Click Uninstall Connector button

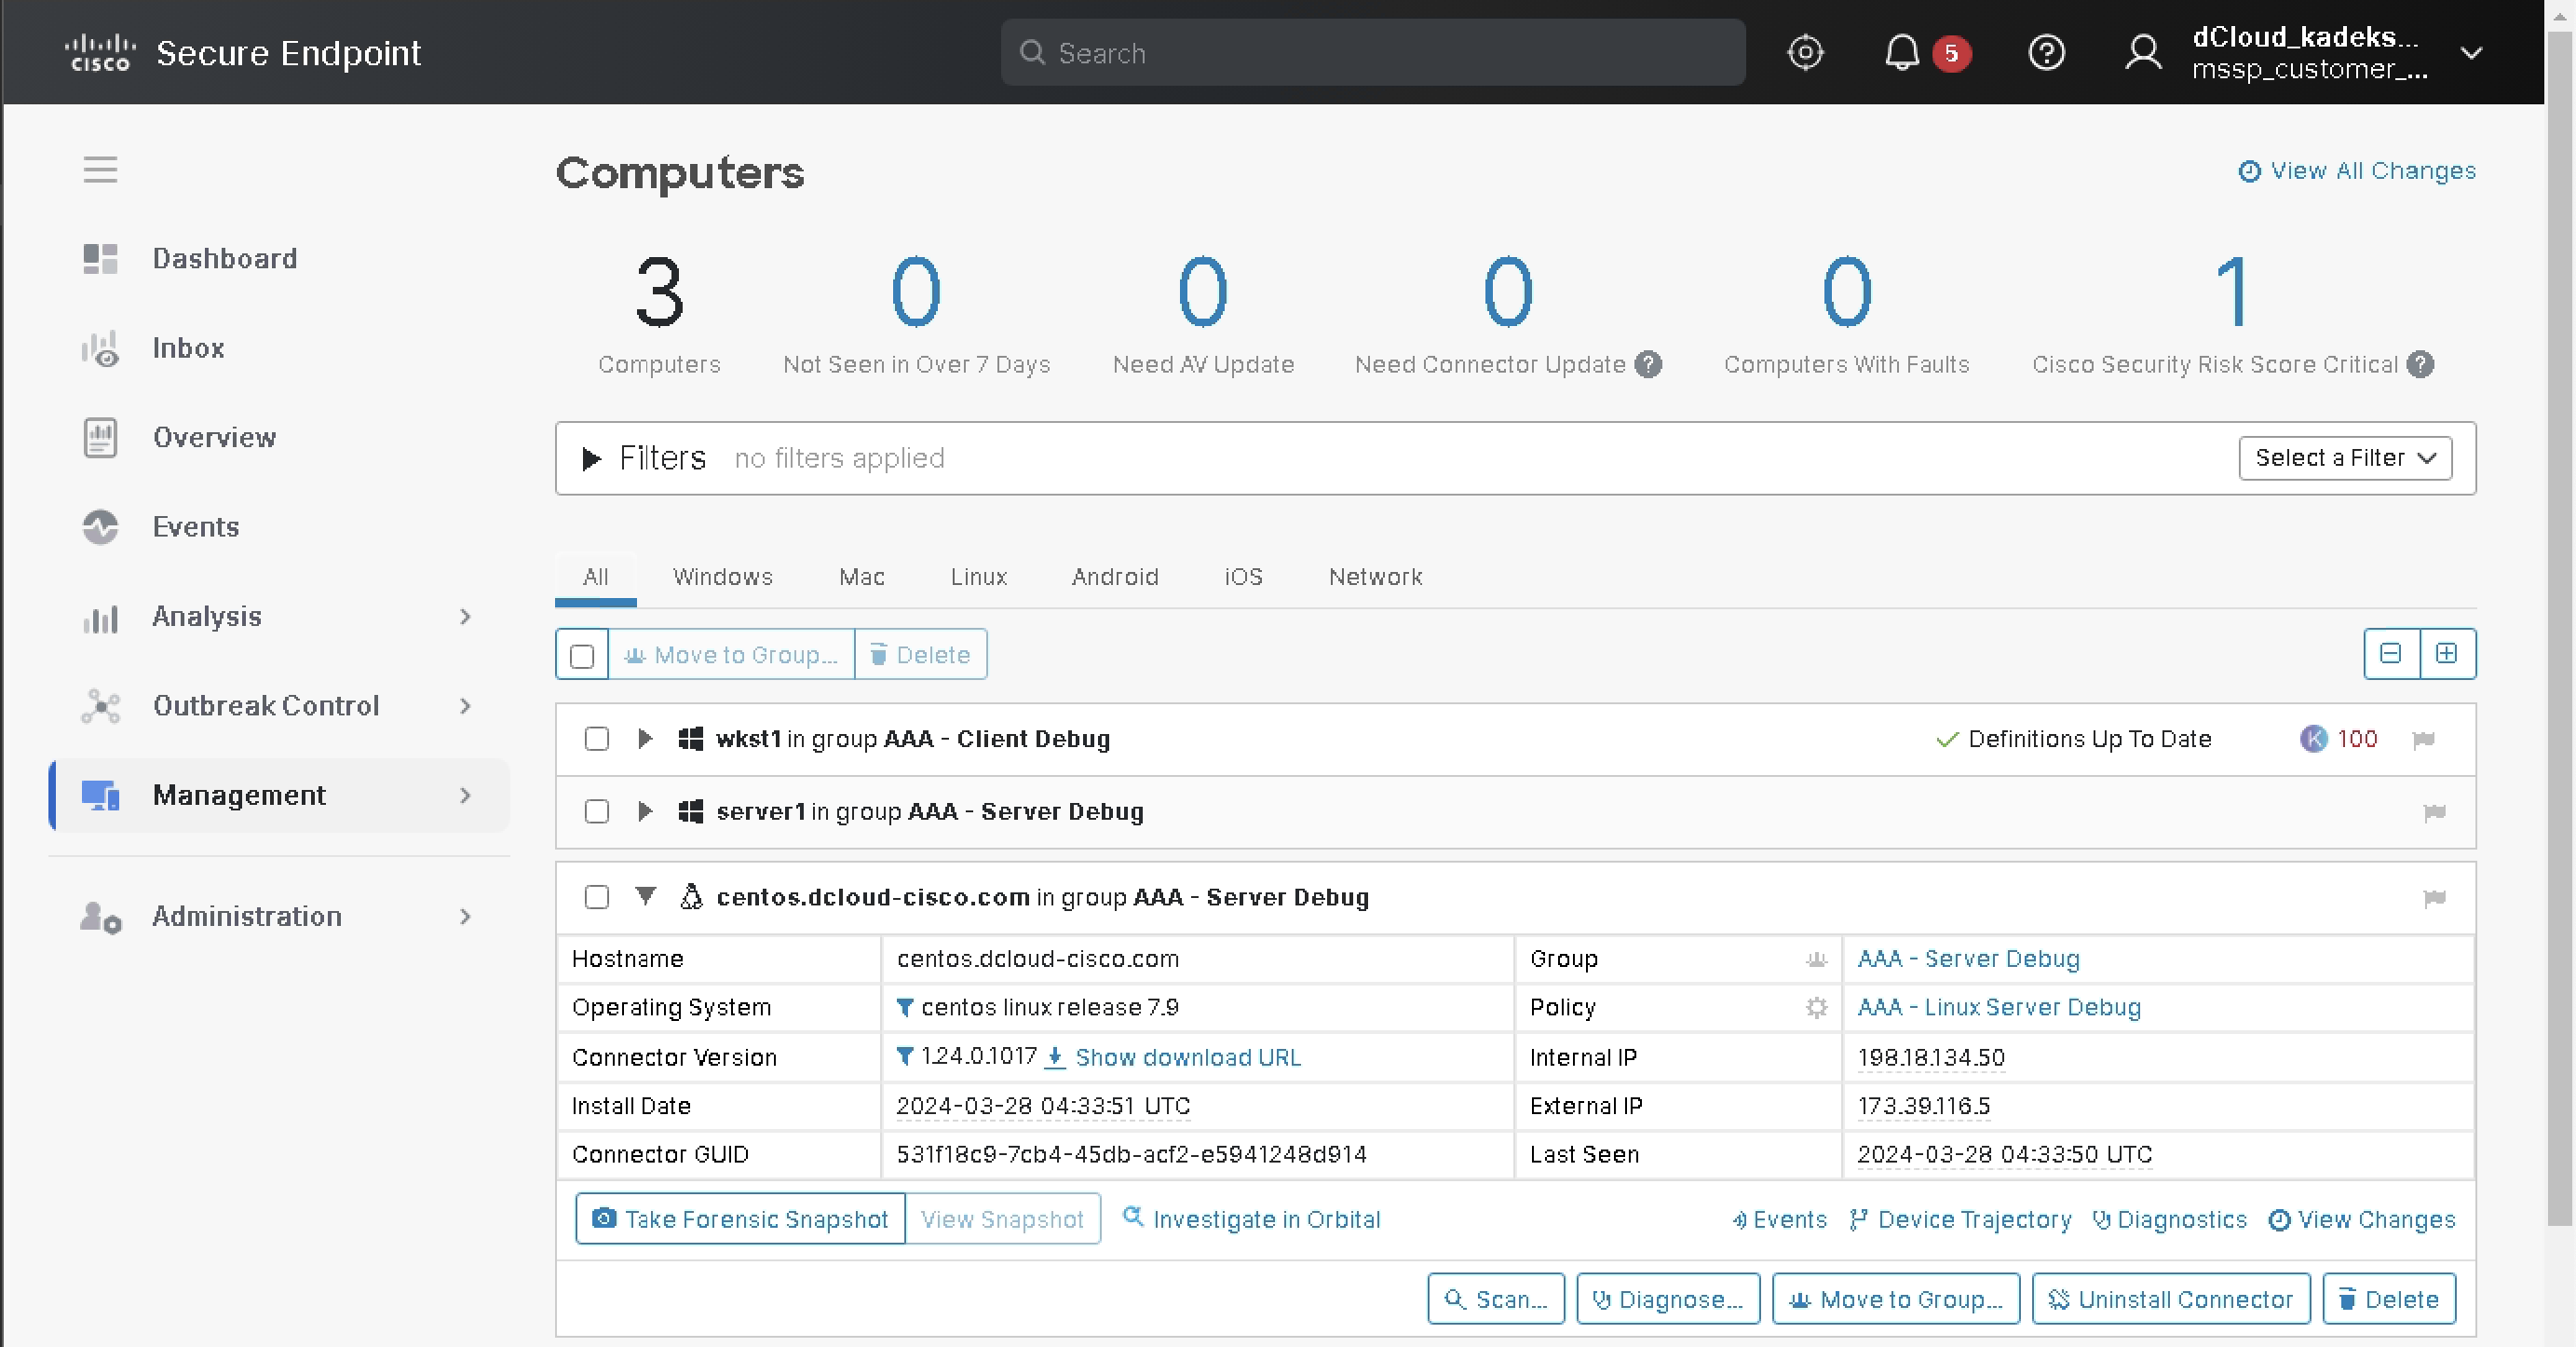pos(2170,1299)
